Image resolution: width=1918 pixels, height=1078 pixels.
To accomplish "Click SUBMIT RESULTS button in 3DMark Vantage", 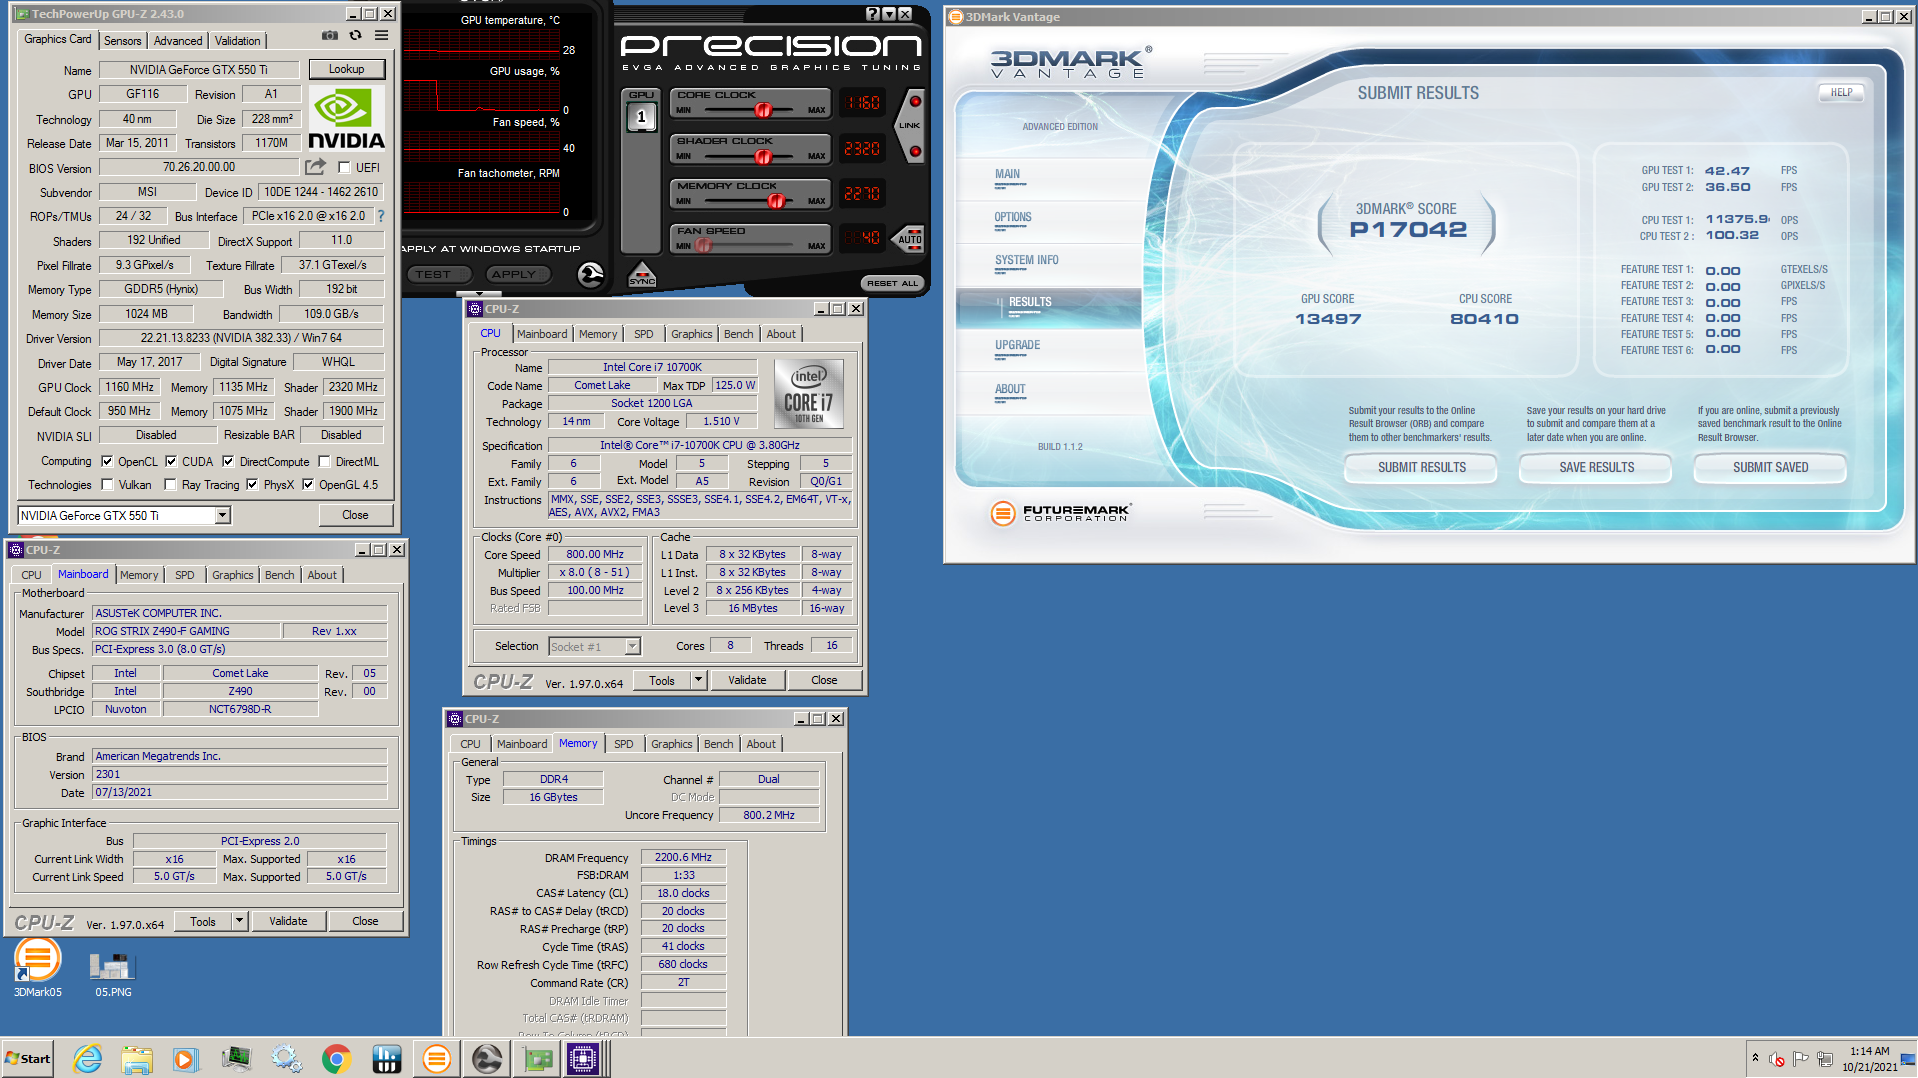I will tap(1421, 467).
